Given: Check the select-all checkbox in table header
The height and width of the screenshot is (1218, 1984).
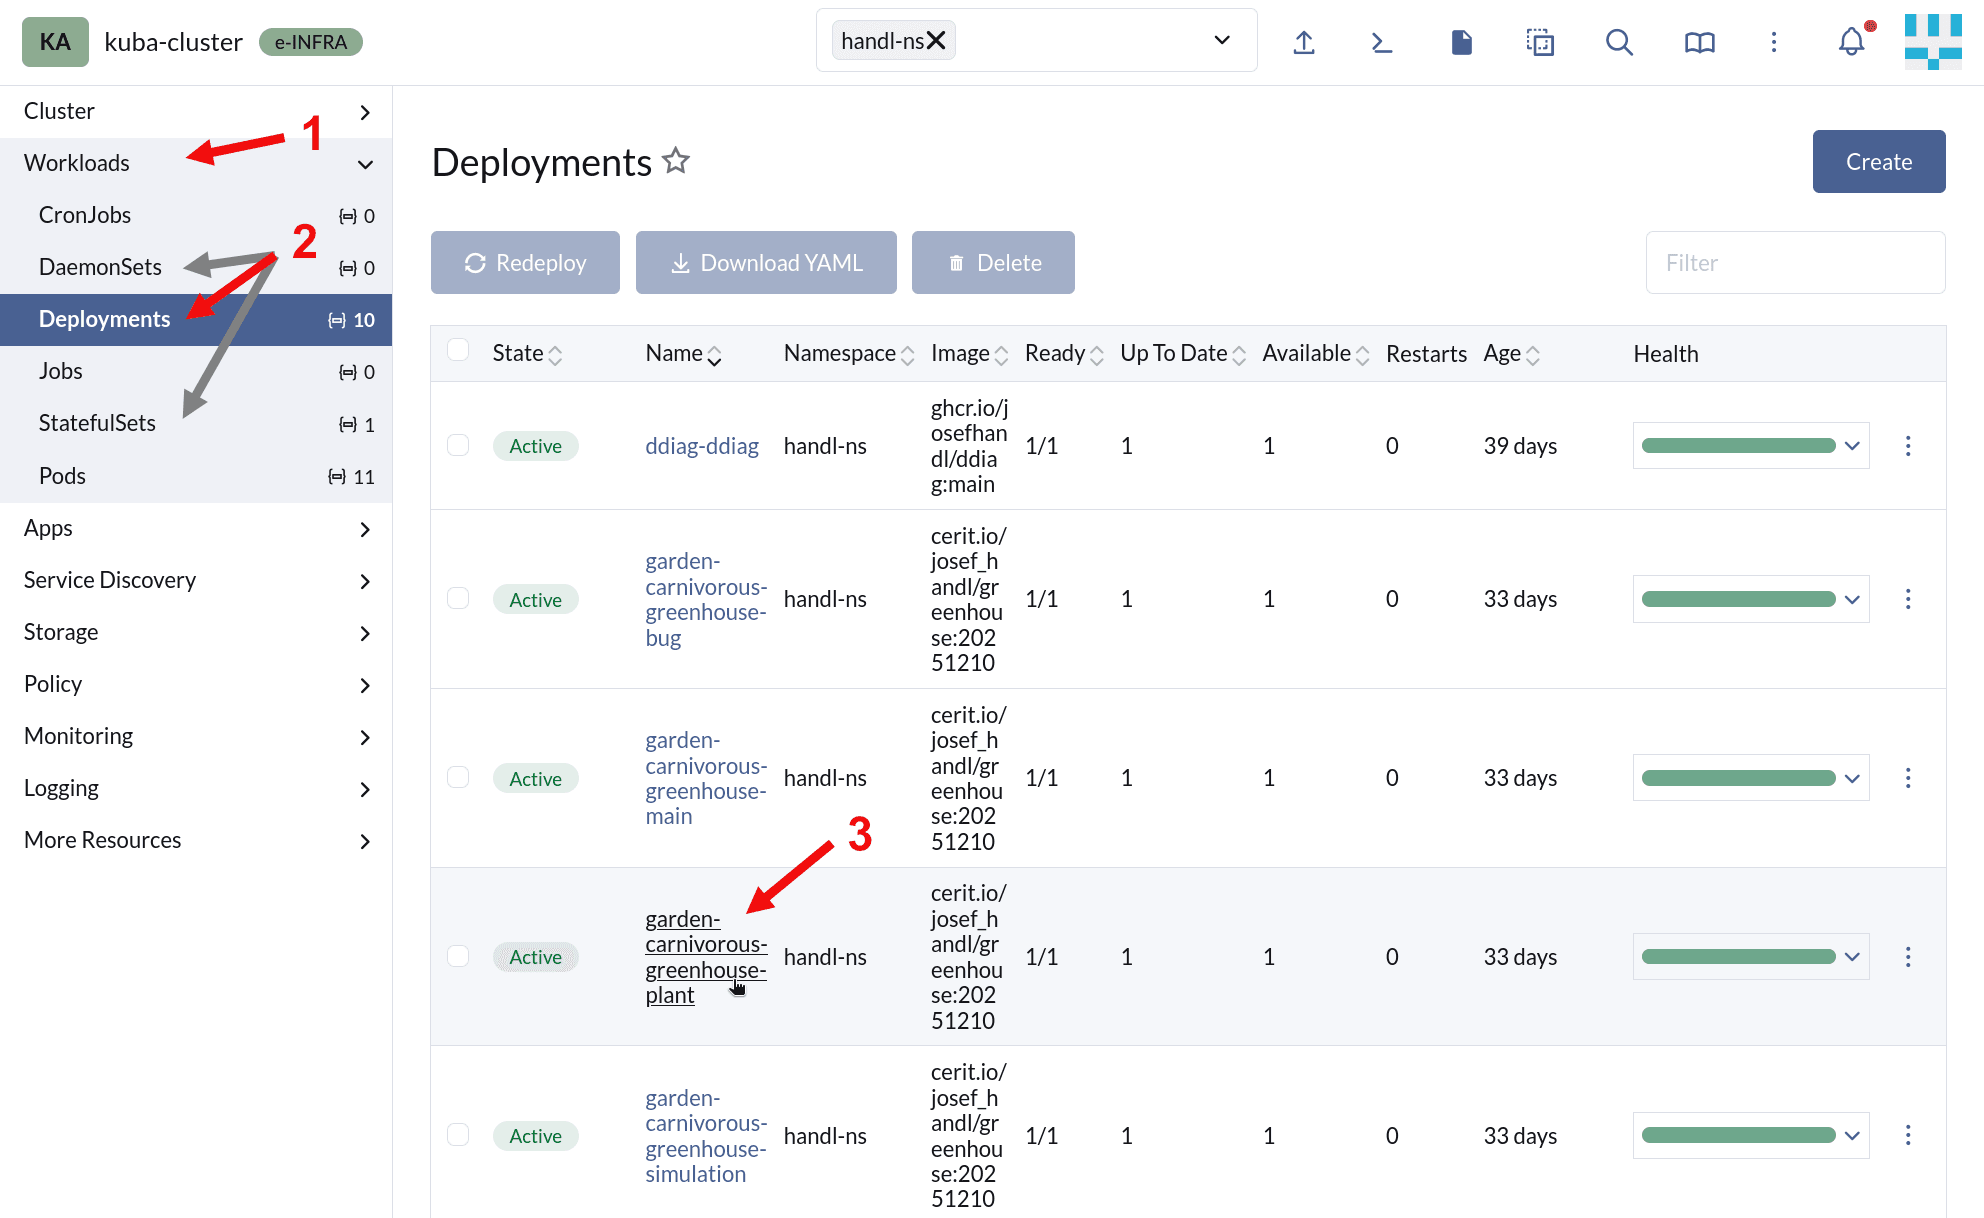Looking at the screenshot, I should point(458,350).
